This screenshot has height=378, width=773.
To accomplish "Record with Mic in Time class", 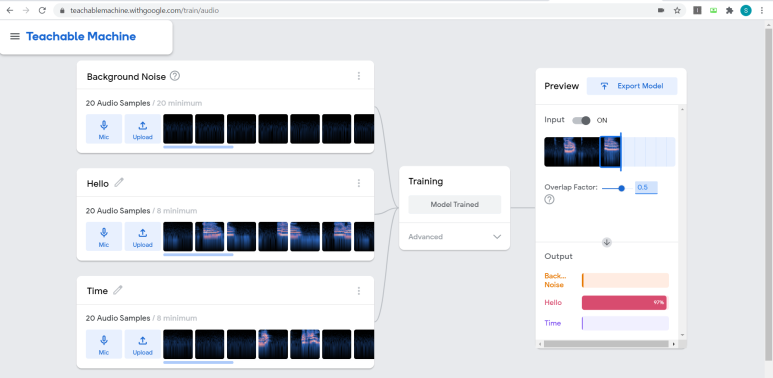I will [104, 344].
